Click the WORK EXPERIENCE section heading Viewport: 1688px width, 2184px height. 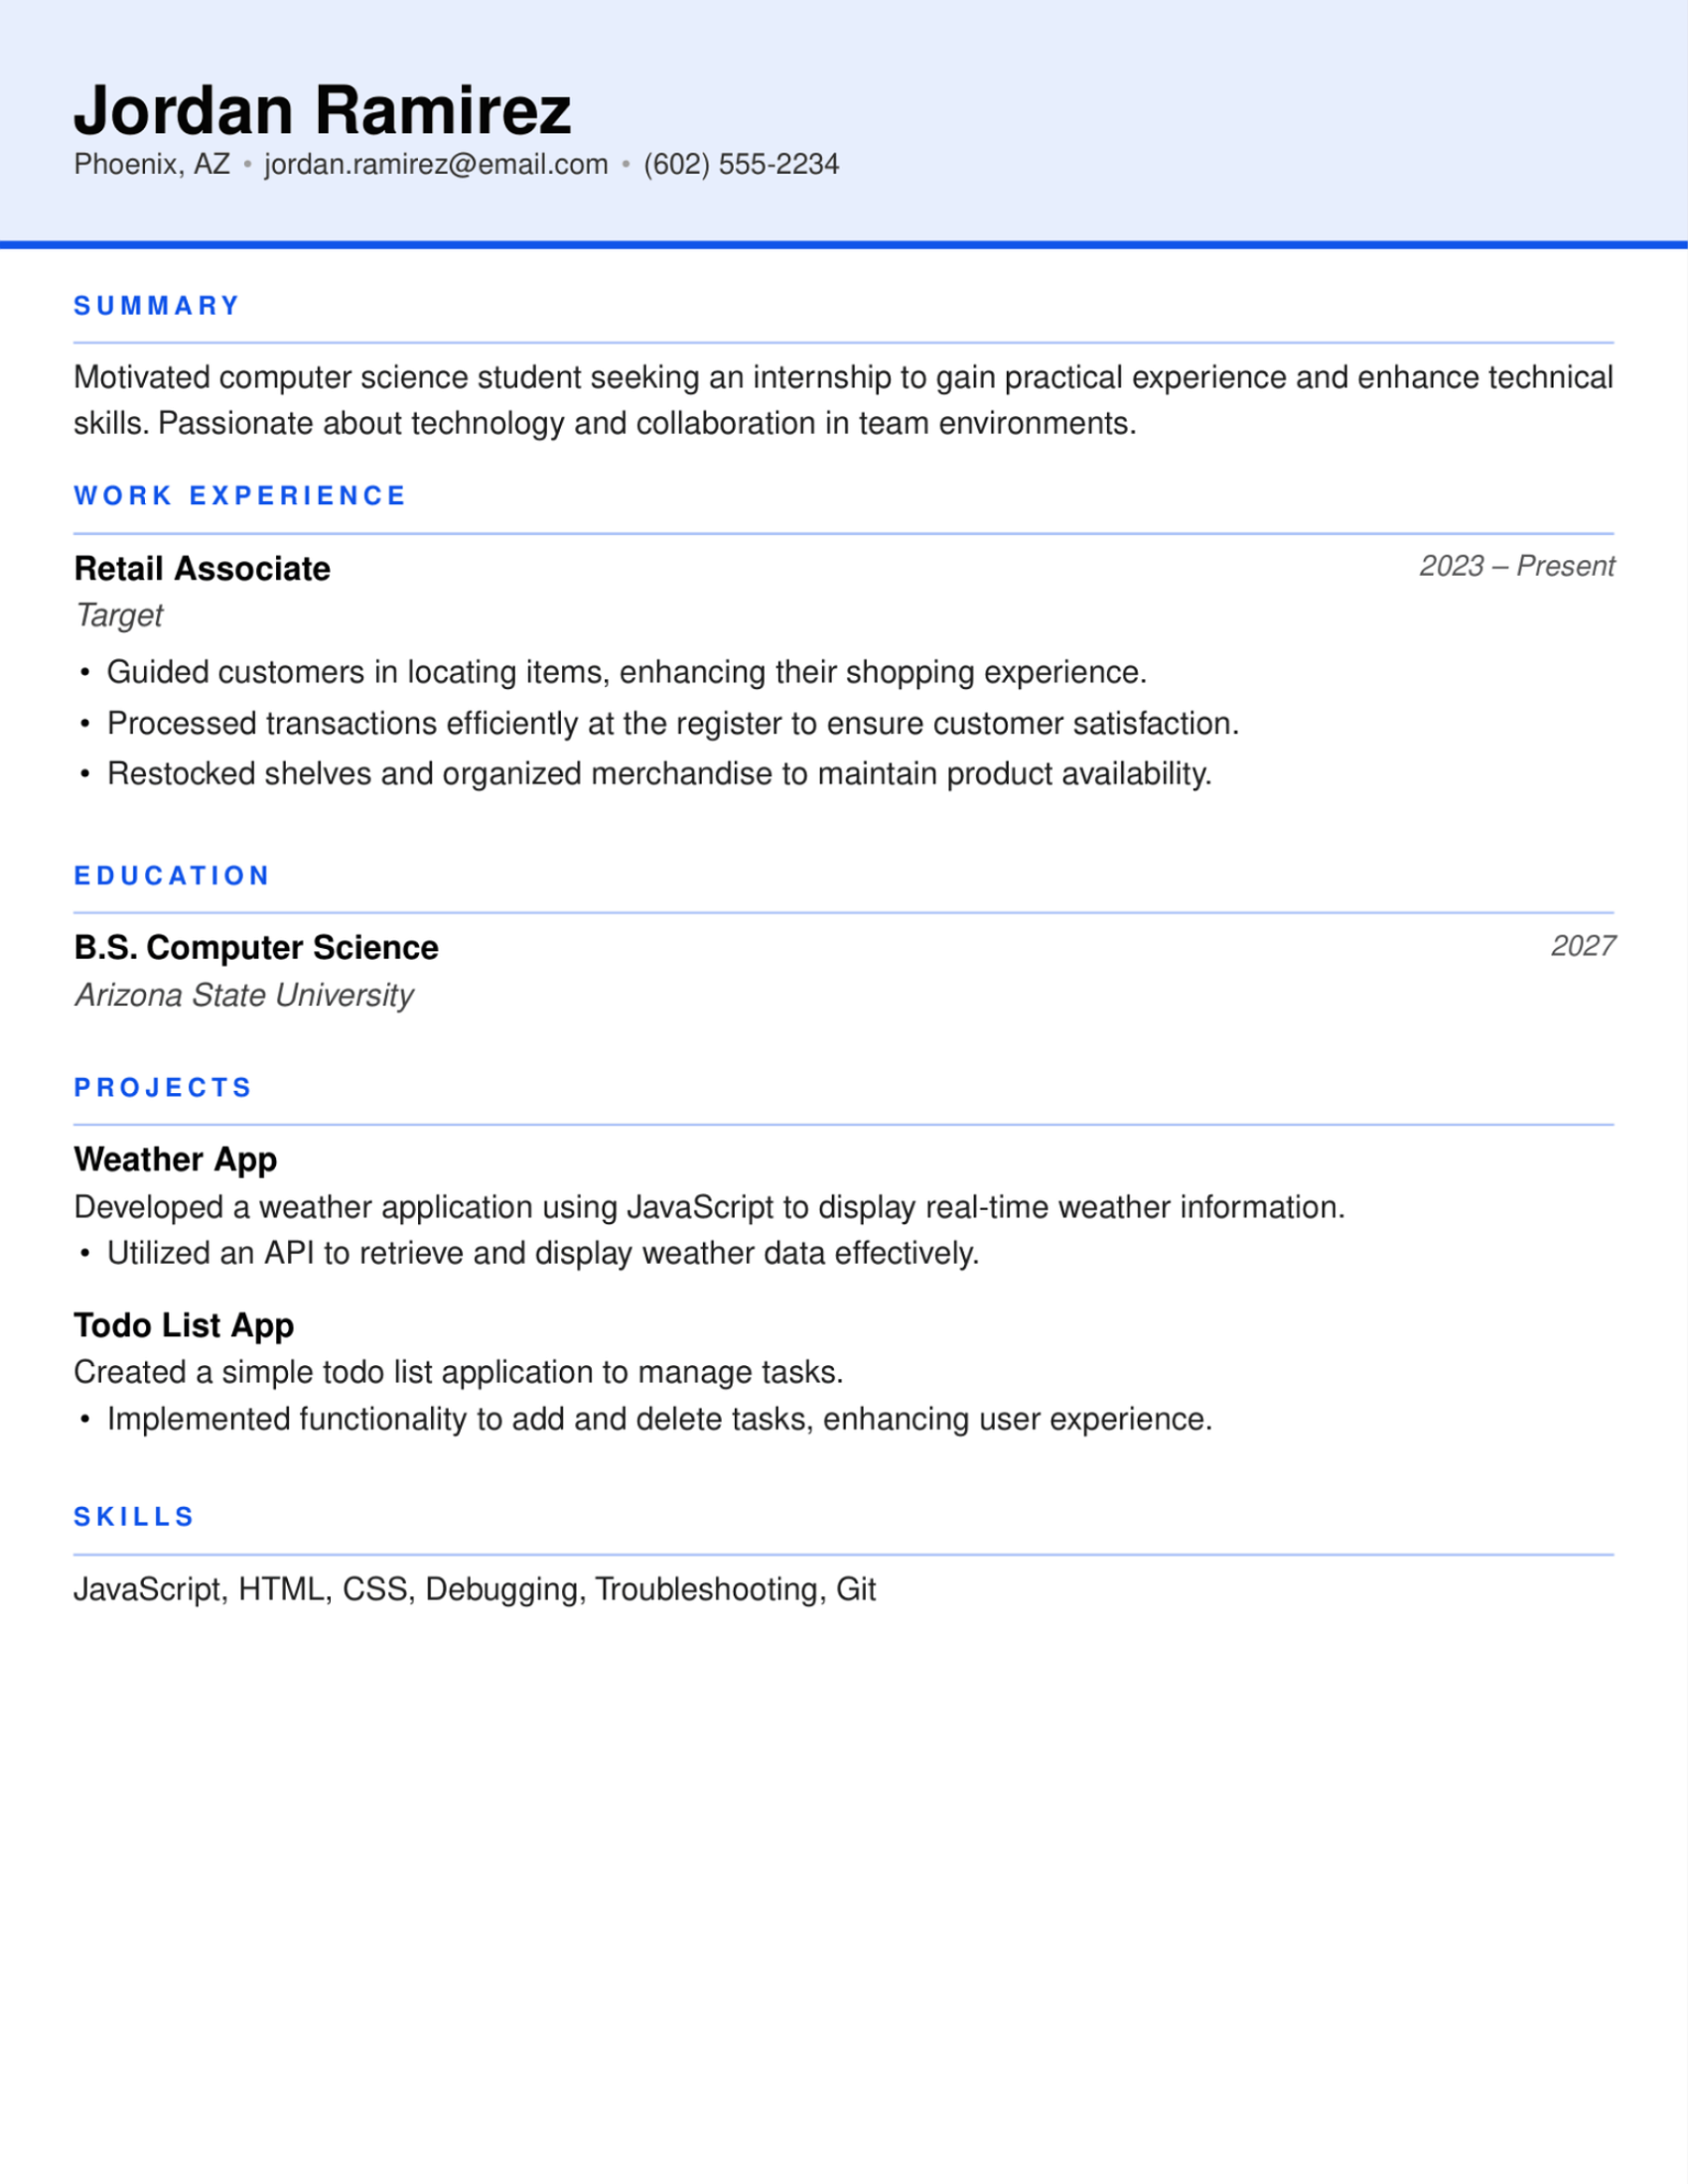(x=240, y=496)
